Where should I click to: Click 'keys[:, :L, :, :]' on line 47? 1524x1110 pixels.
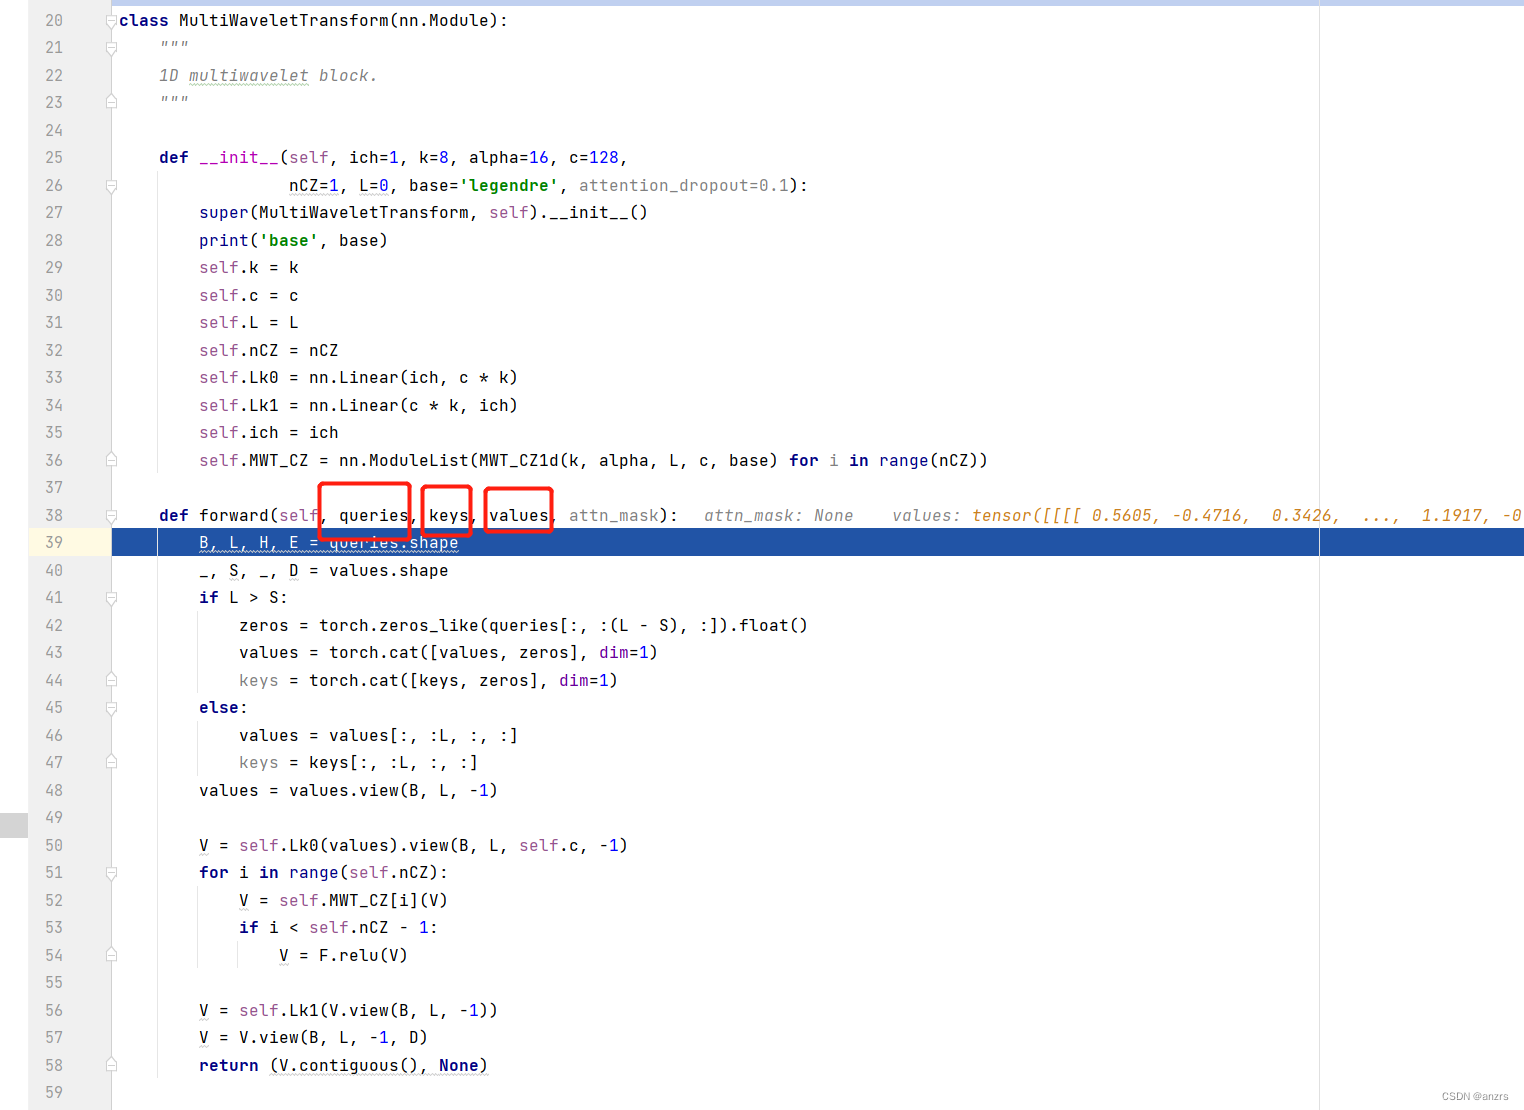(394, 763)
